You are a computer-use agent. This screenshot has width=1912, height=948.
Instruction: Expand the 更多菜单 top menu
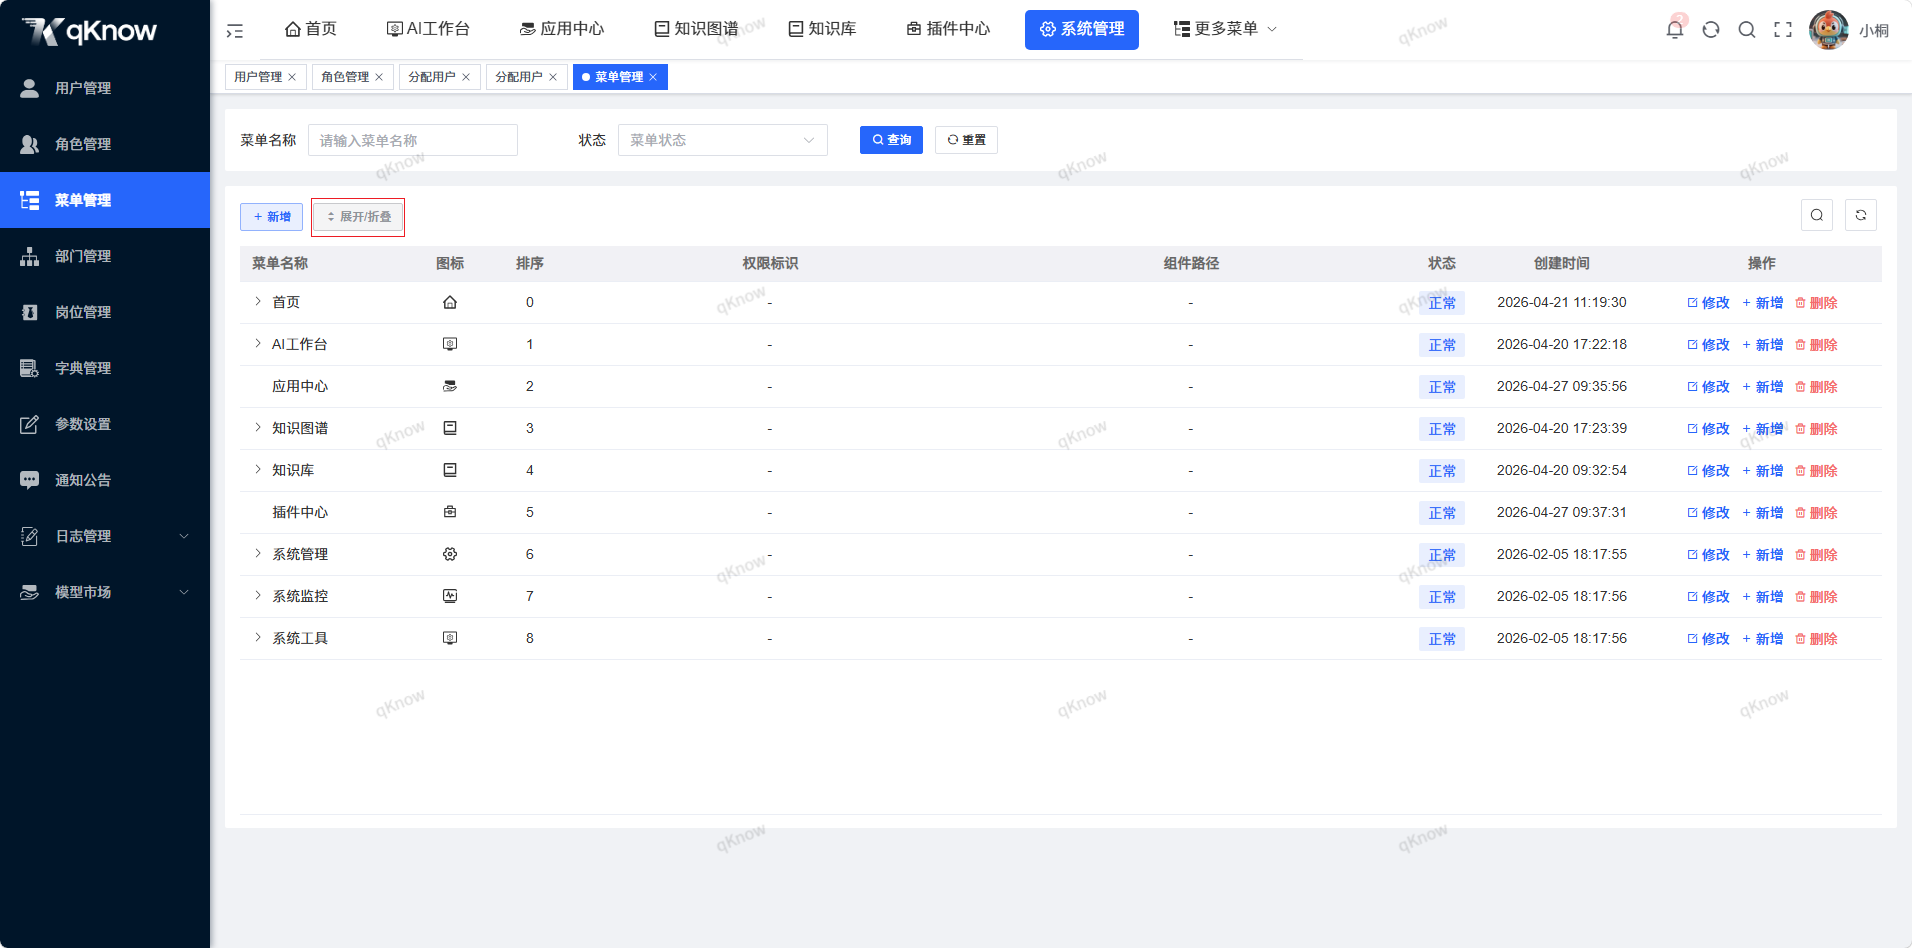[1225, 29]
